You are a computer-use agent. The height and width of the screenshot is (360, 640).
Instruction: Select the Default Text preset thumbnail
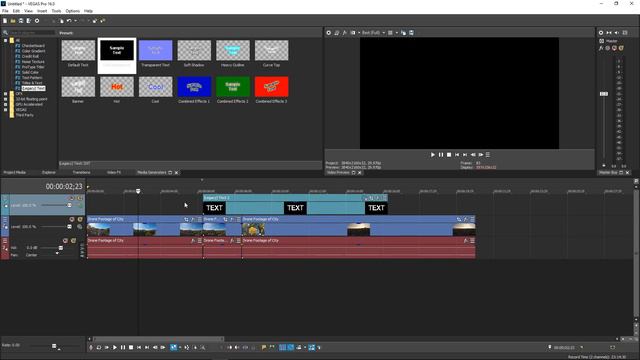click(x=78, y=51)
